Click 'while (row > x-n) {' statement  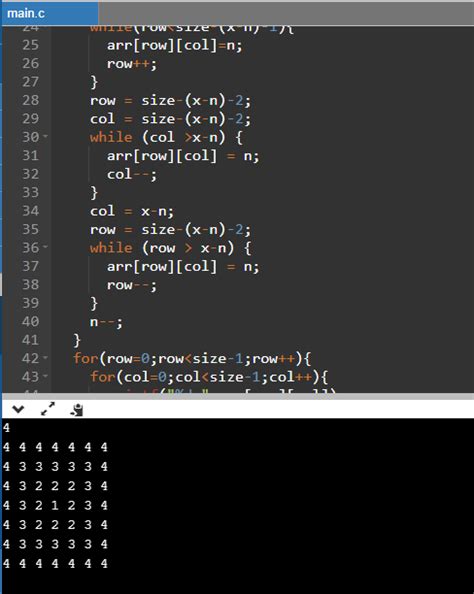tap(170, 248)
